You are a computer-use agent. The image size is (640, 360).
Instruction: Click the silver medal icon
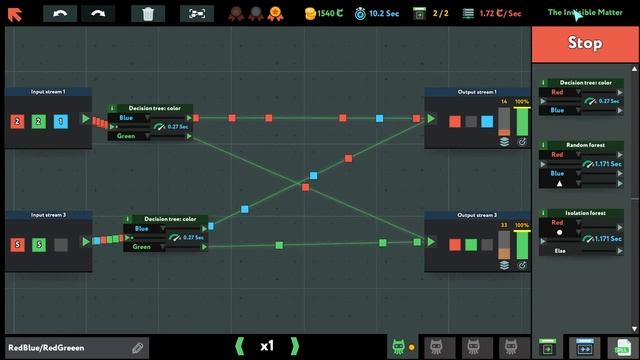click(x=256, y=13)
